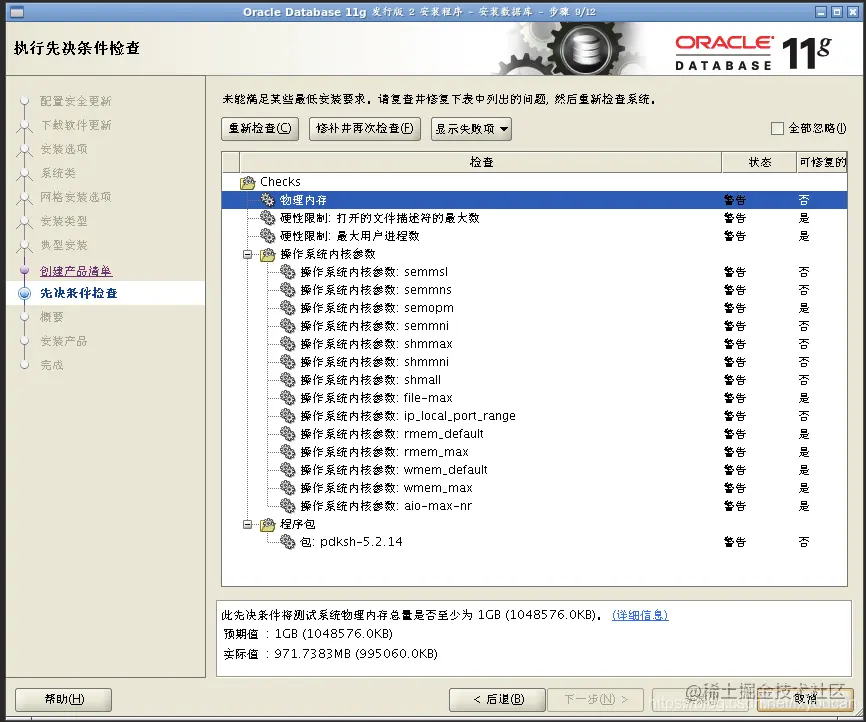Select the 先决条件检查 step in sidebar
The width and height of the screenshot is (866, 722).
tap(78, 293)
